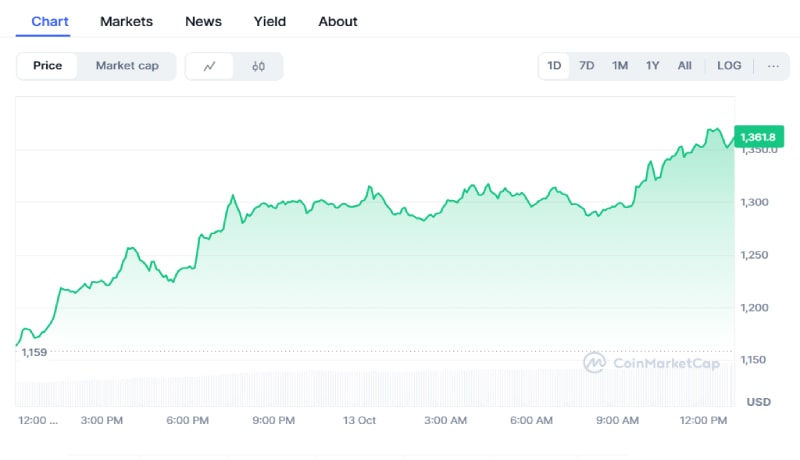
Task: Enable LOG scale
Action: click(729, 66)
